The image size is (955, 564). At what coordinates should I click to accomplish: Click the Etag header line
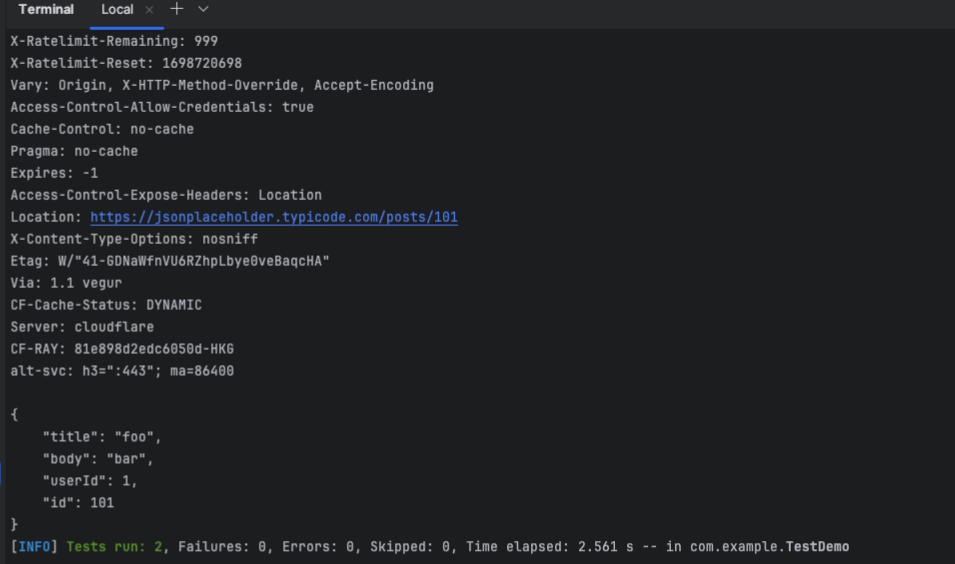170,261
